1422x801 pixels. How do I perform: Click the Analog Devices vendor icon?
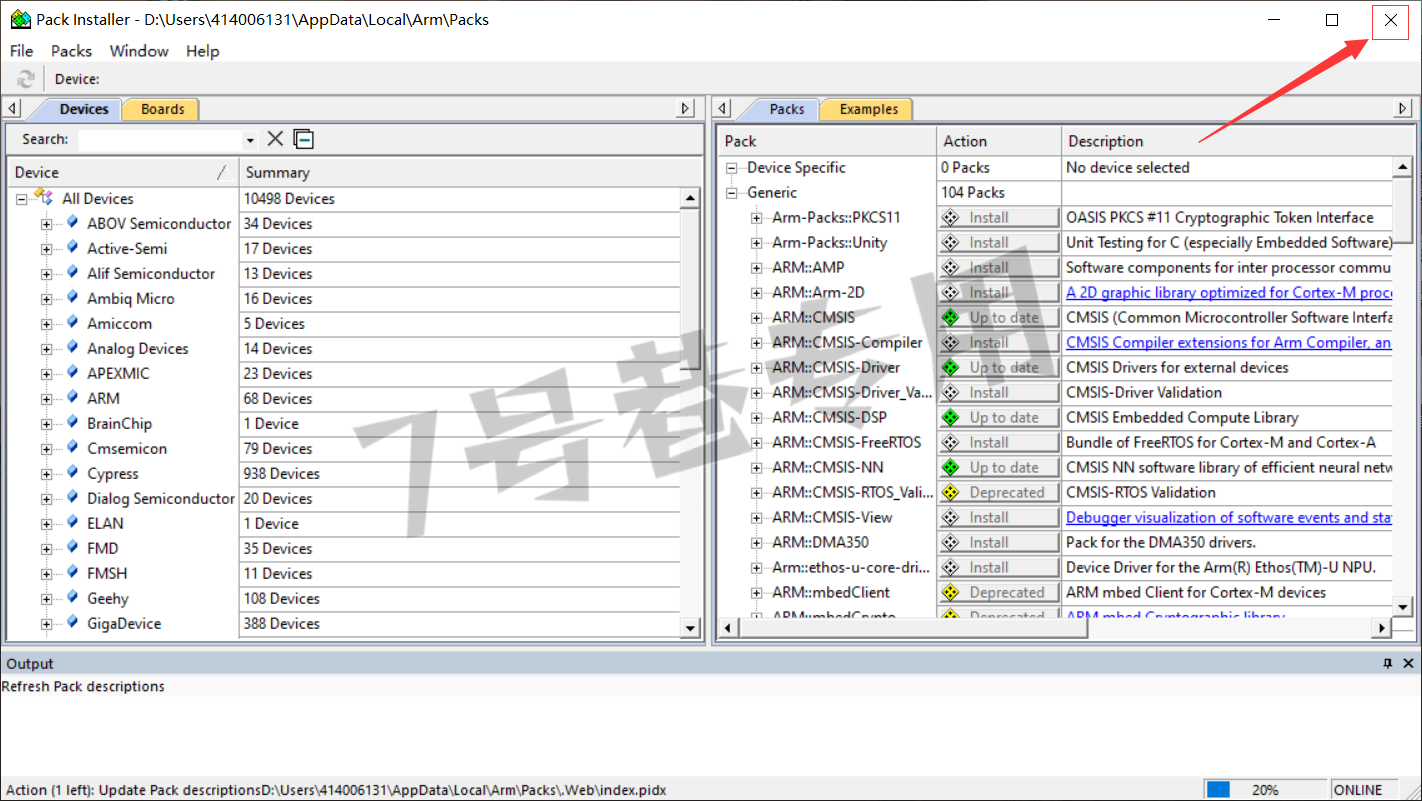[x=73, y=347]
